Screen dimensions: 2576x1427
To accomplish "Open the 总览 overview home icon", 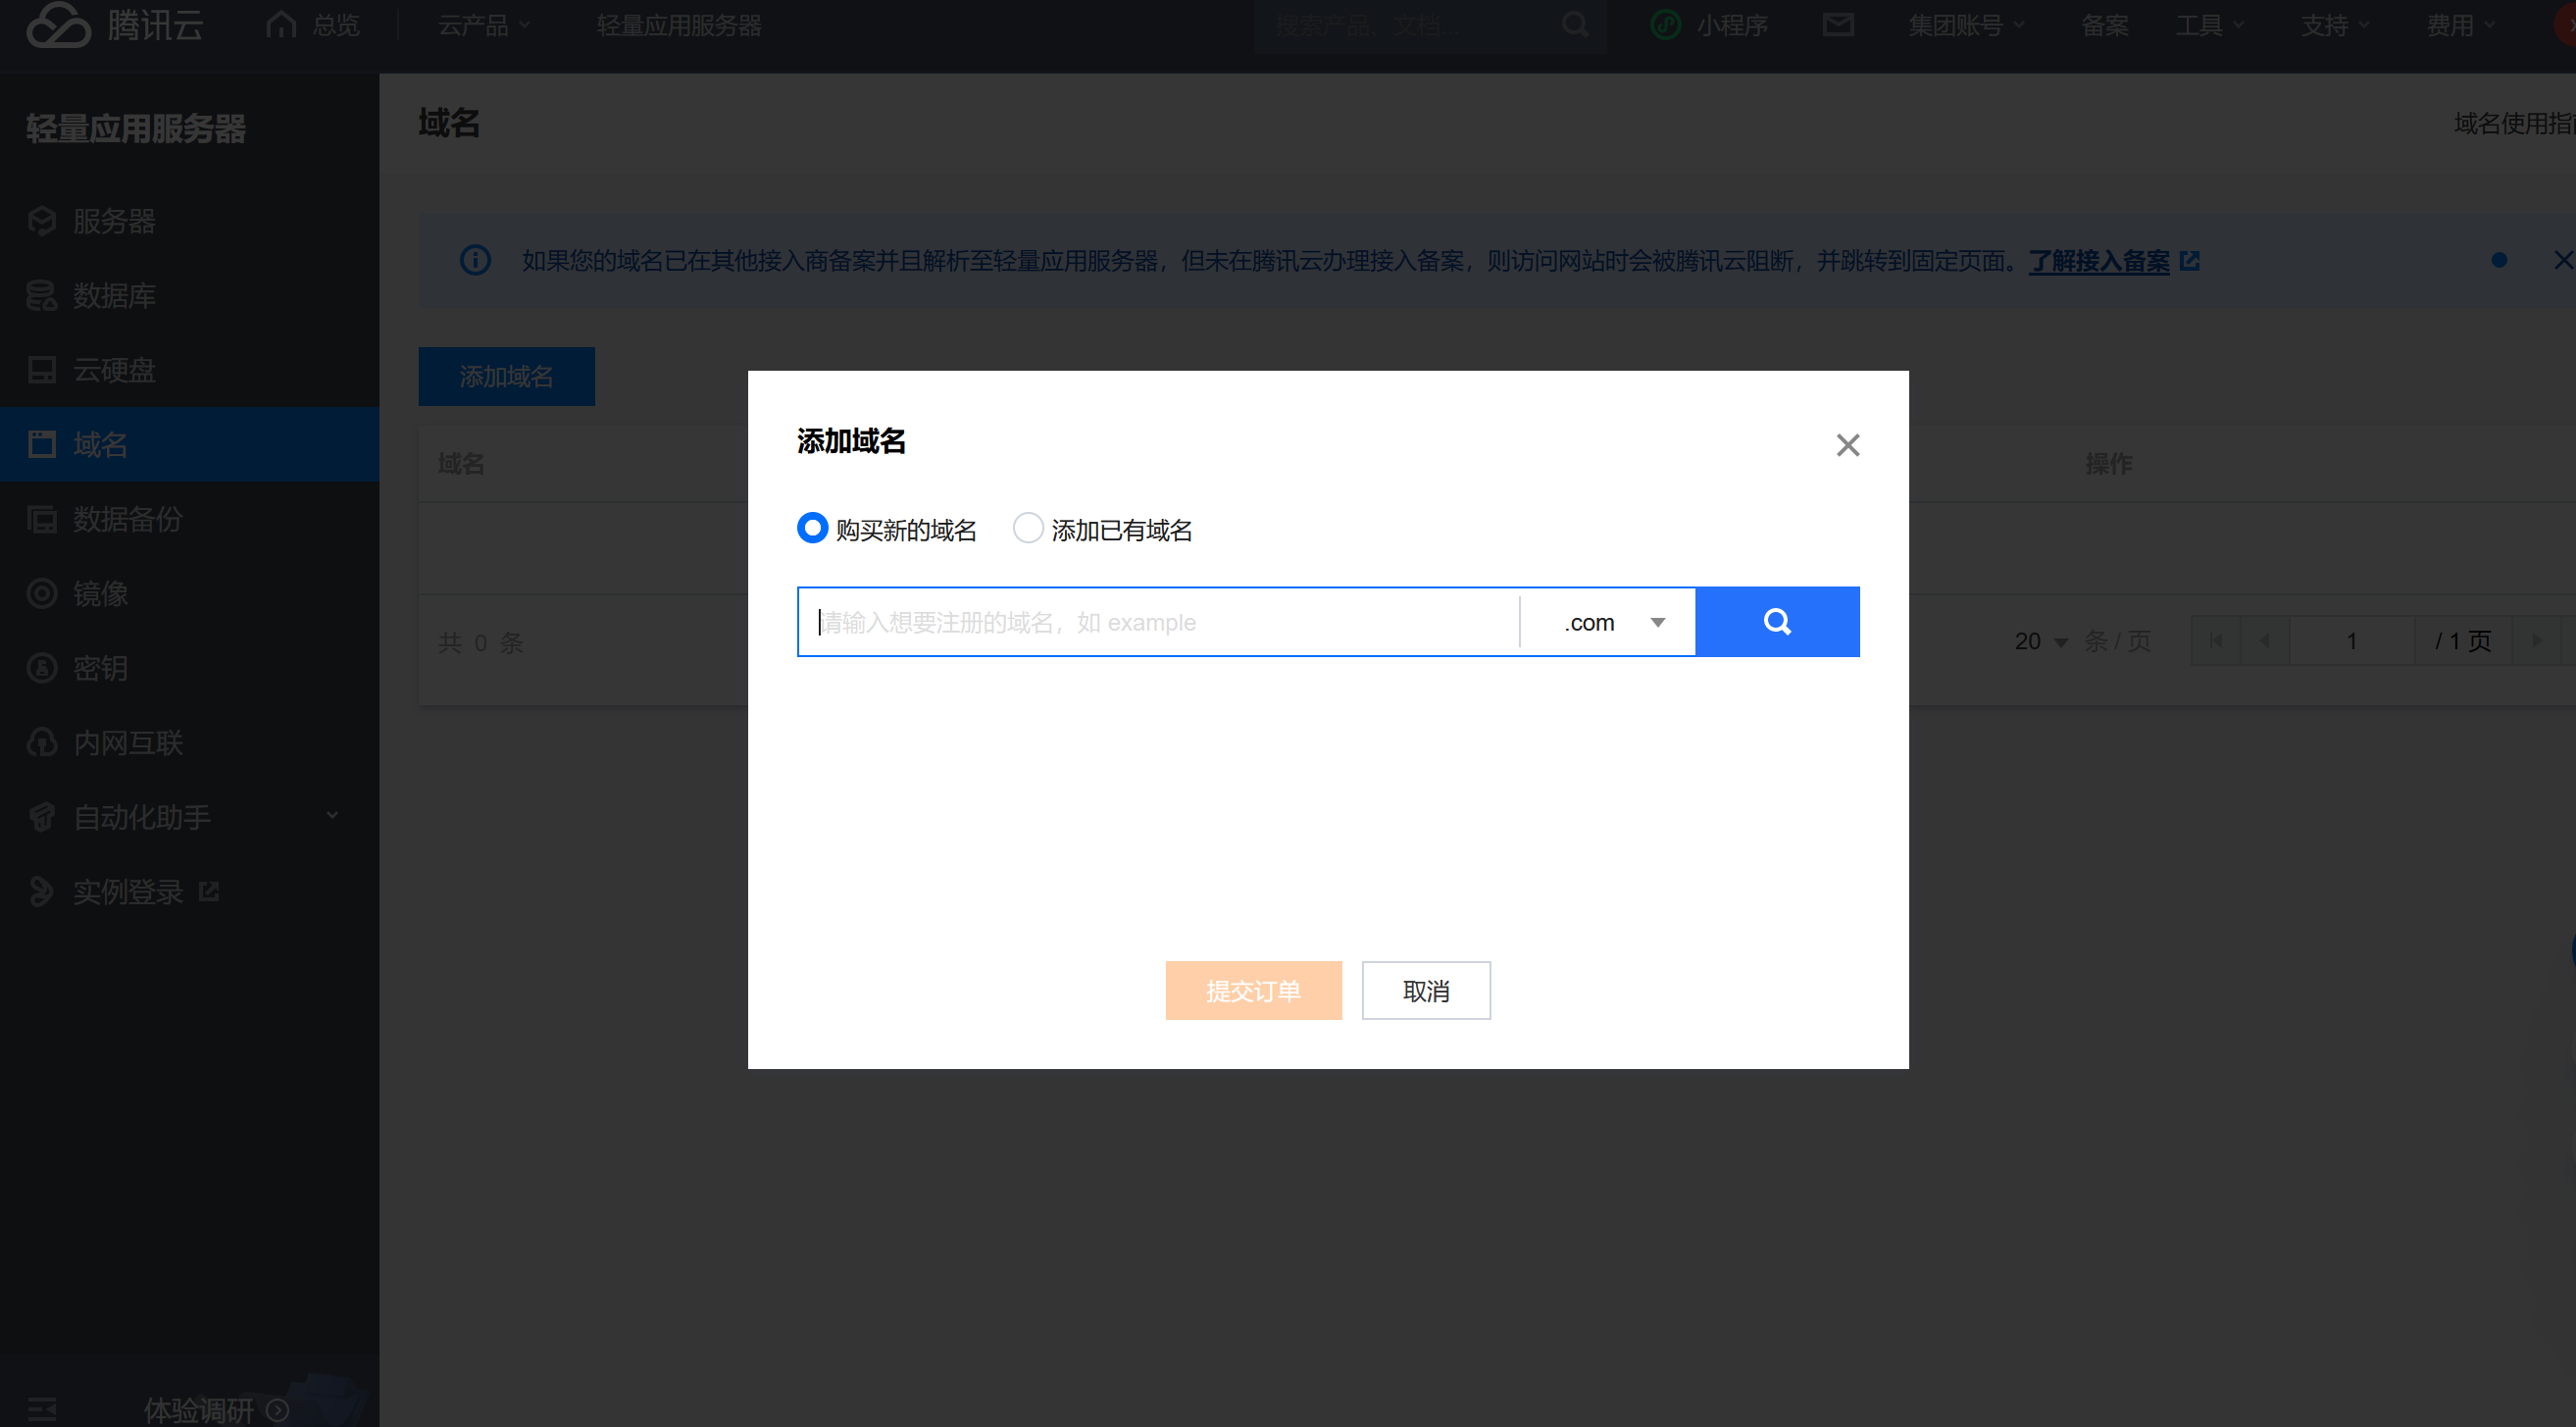I will pos(281,24).
